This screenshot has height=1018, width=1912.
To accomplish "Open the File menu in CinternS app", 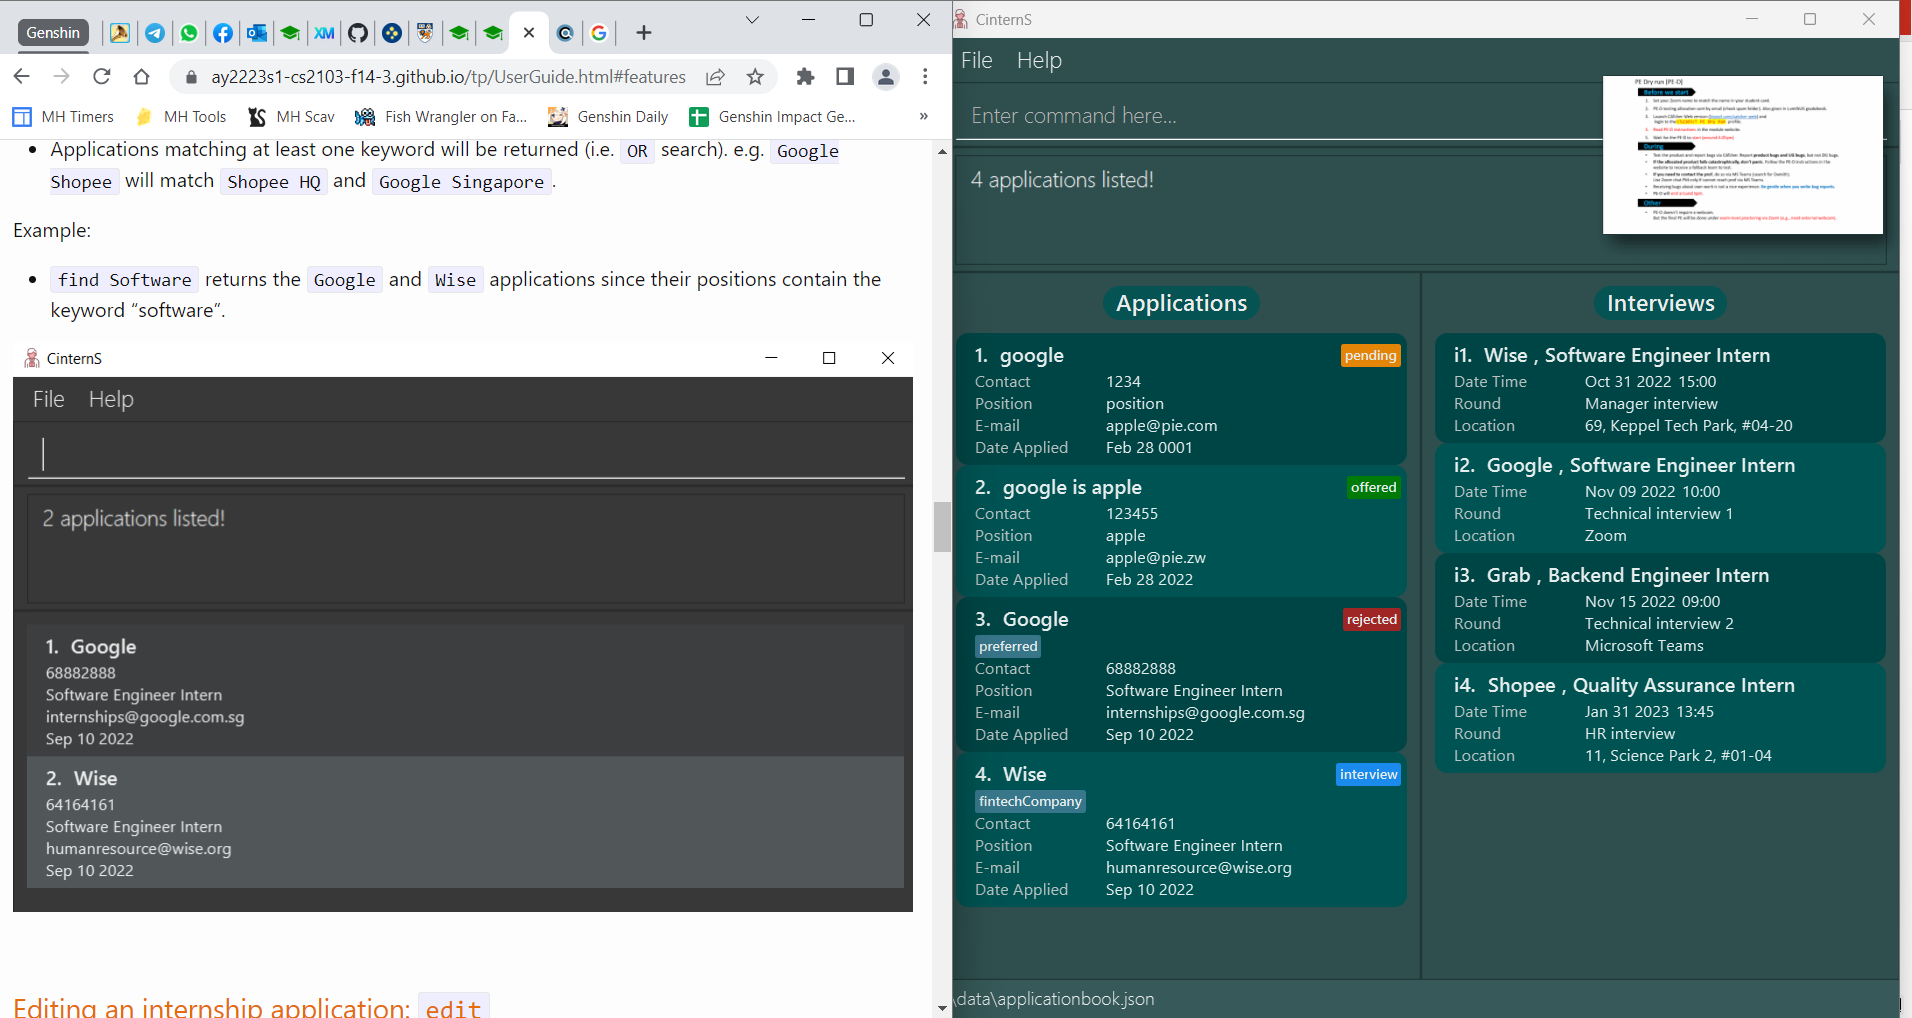I will 977,60.
